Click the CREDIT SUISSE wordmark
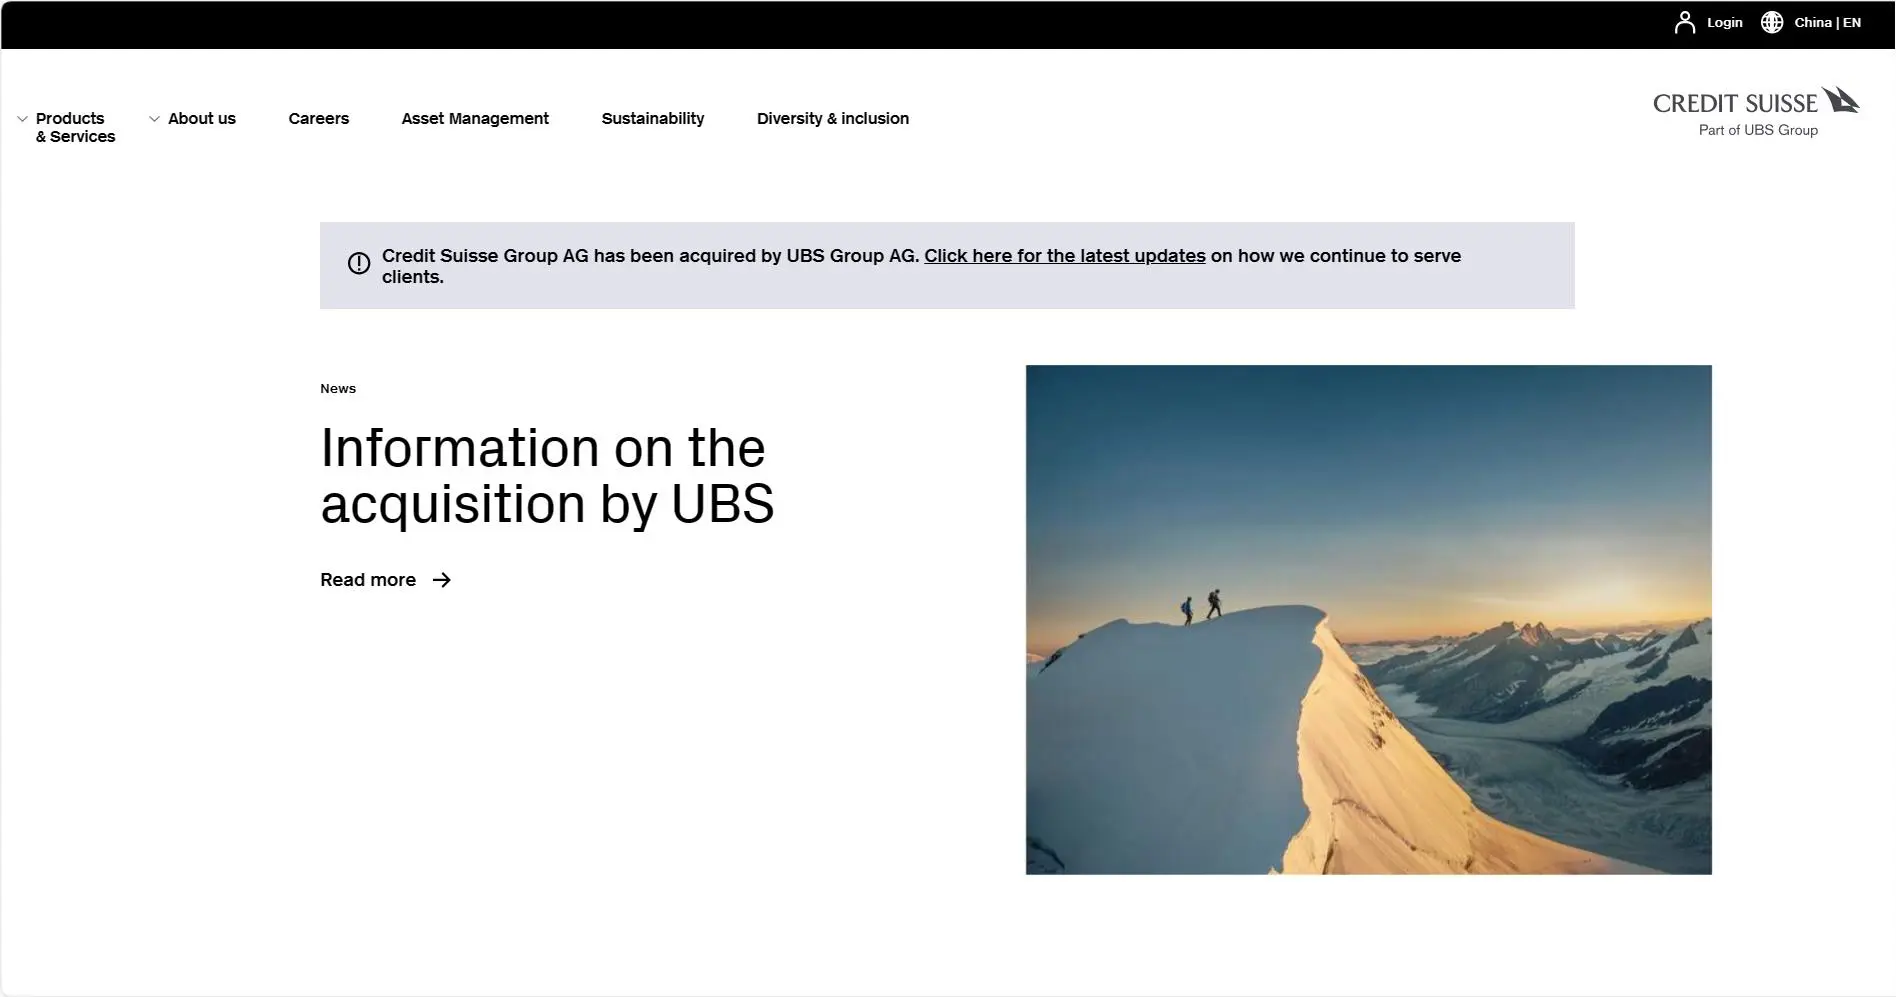The width and height of the screenshot is (1896, 997). 1735,103
